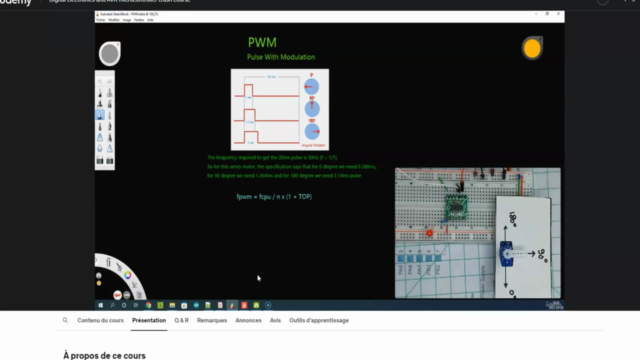Open the Annonces tab
This screenshot has height=360, width=640.
click(x=248, y=320)
